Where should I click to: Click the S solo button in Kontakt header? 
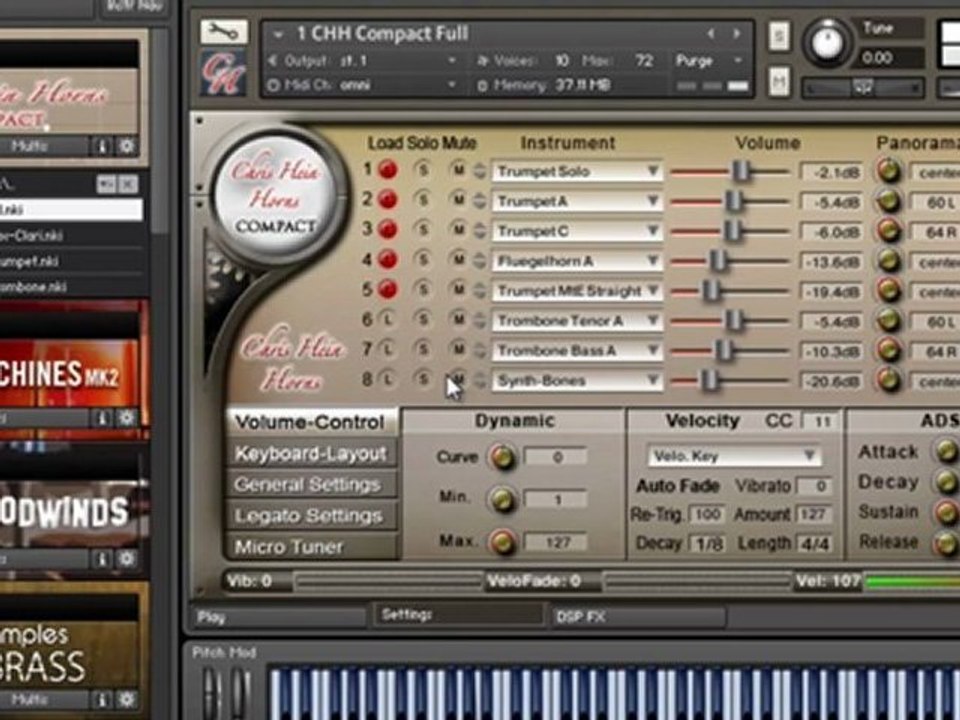[779, 37]
